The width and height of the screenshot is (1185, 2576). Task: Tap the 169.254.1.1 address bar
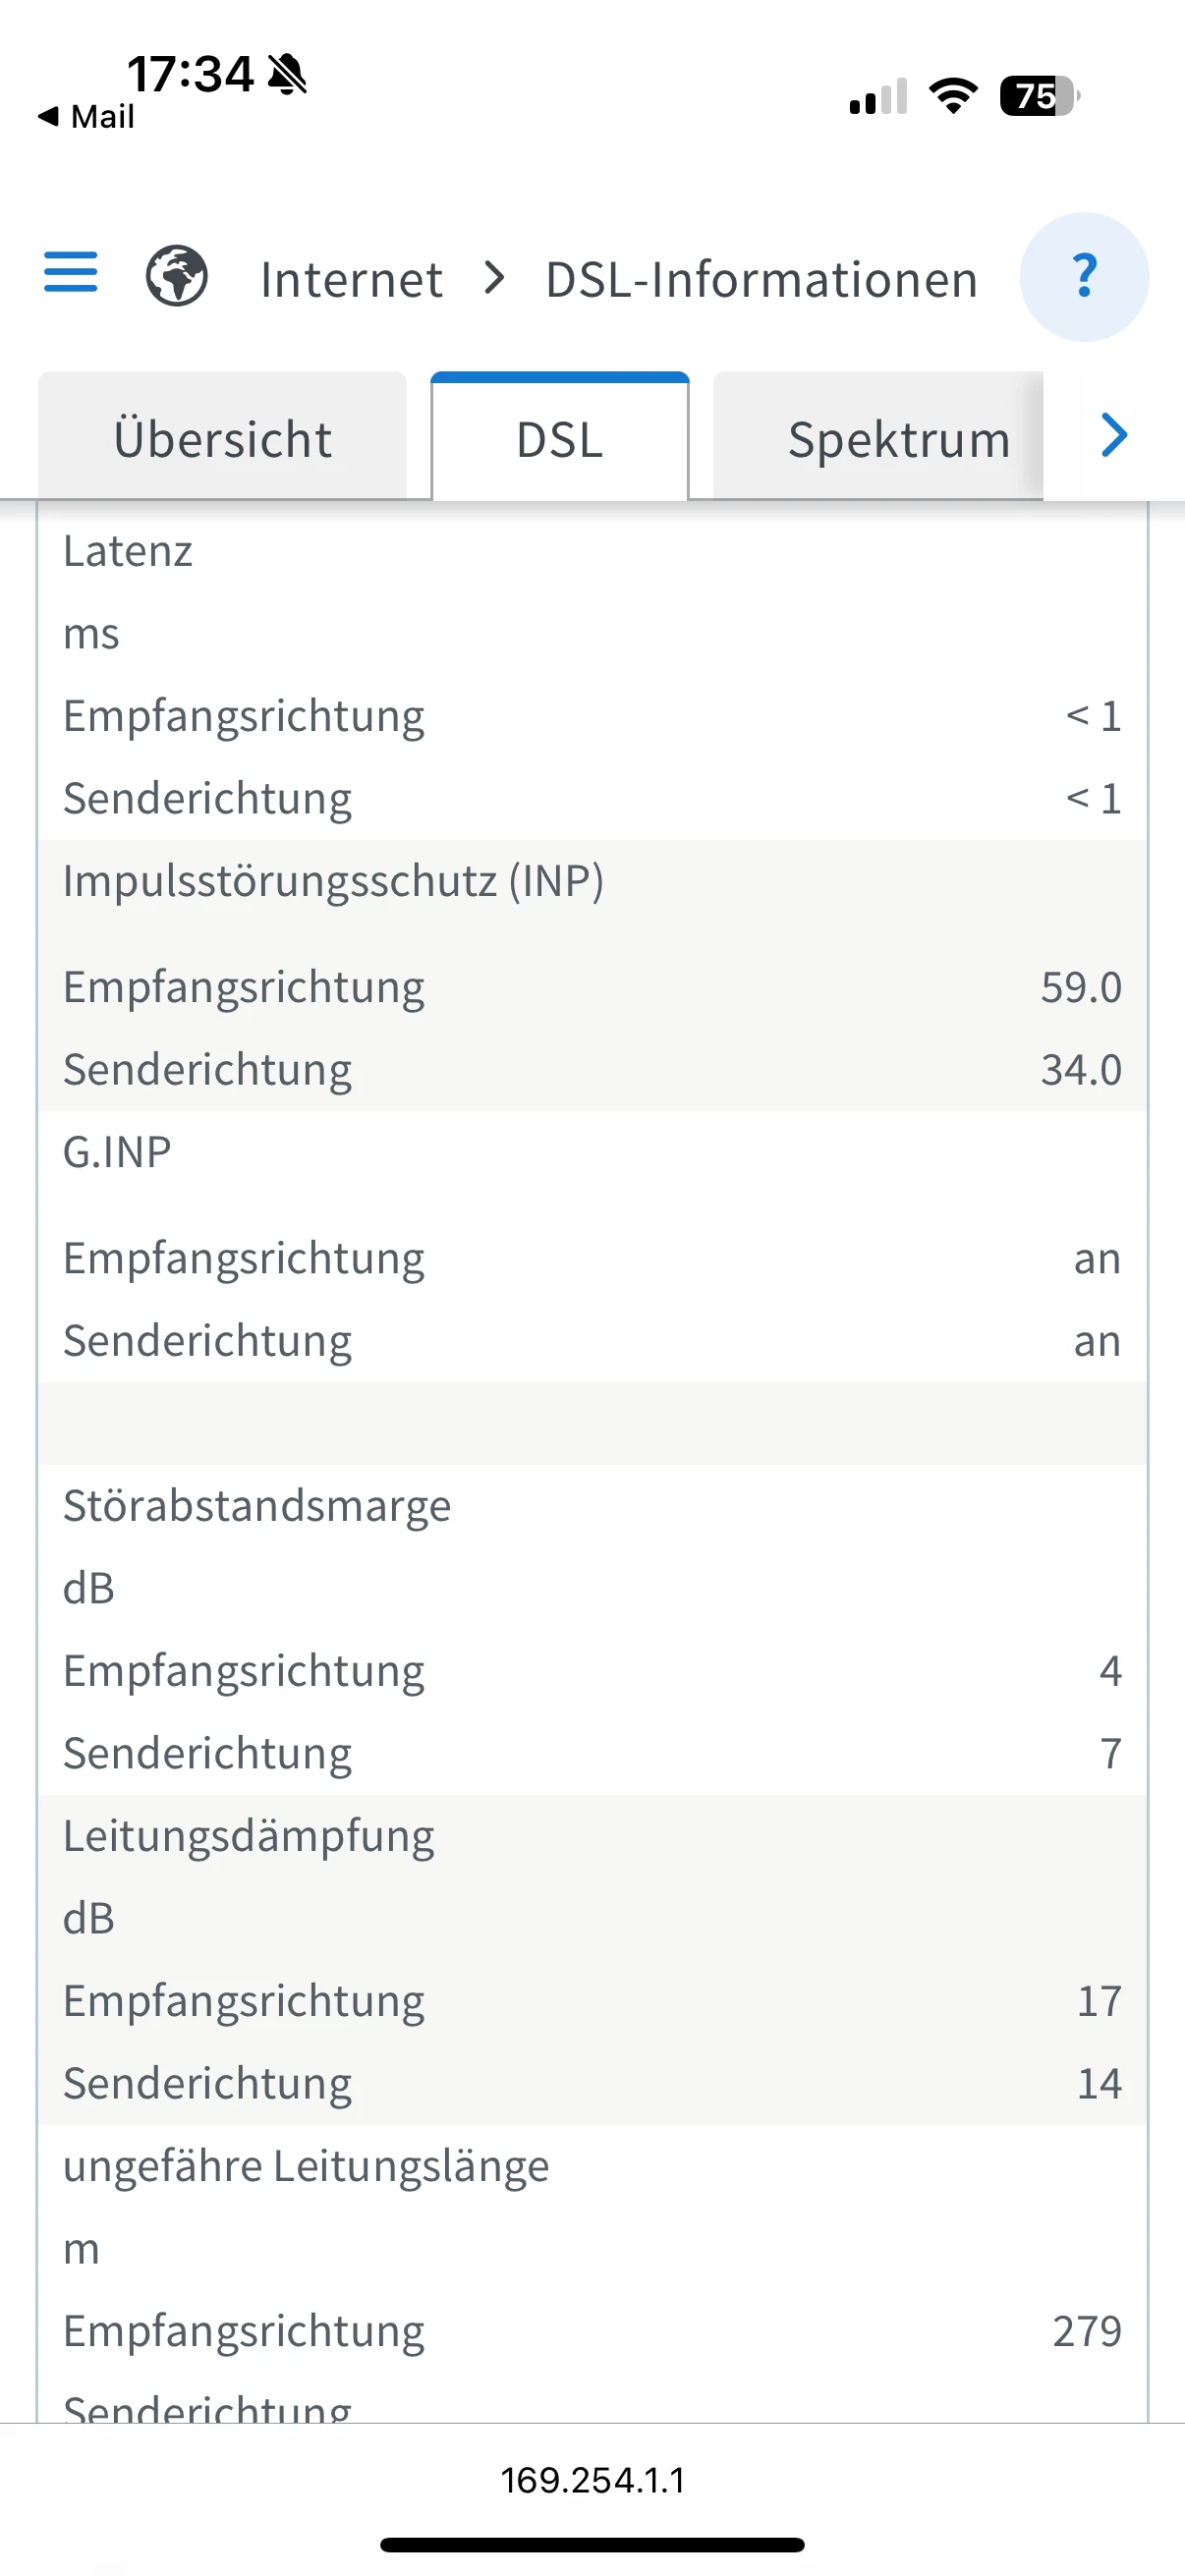point(592,2480)
